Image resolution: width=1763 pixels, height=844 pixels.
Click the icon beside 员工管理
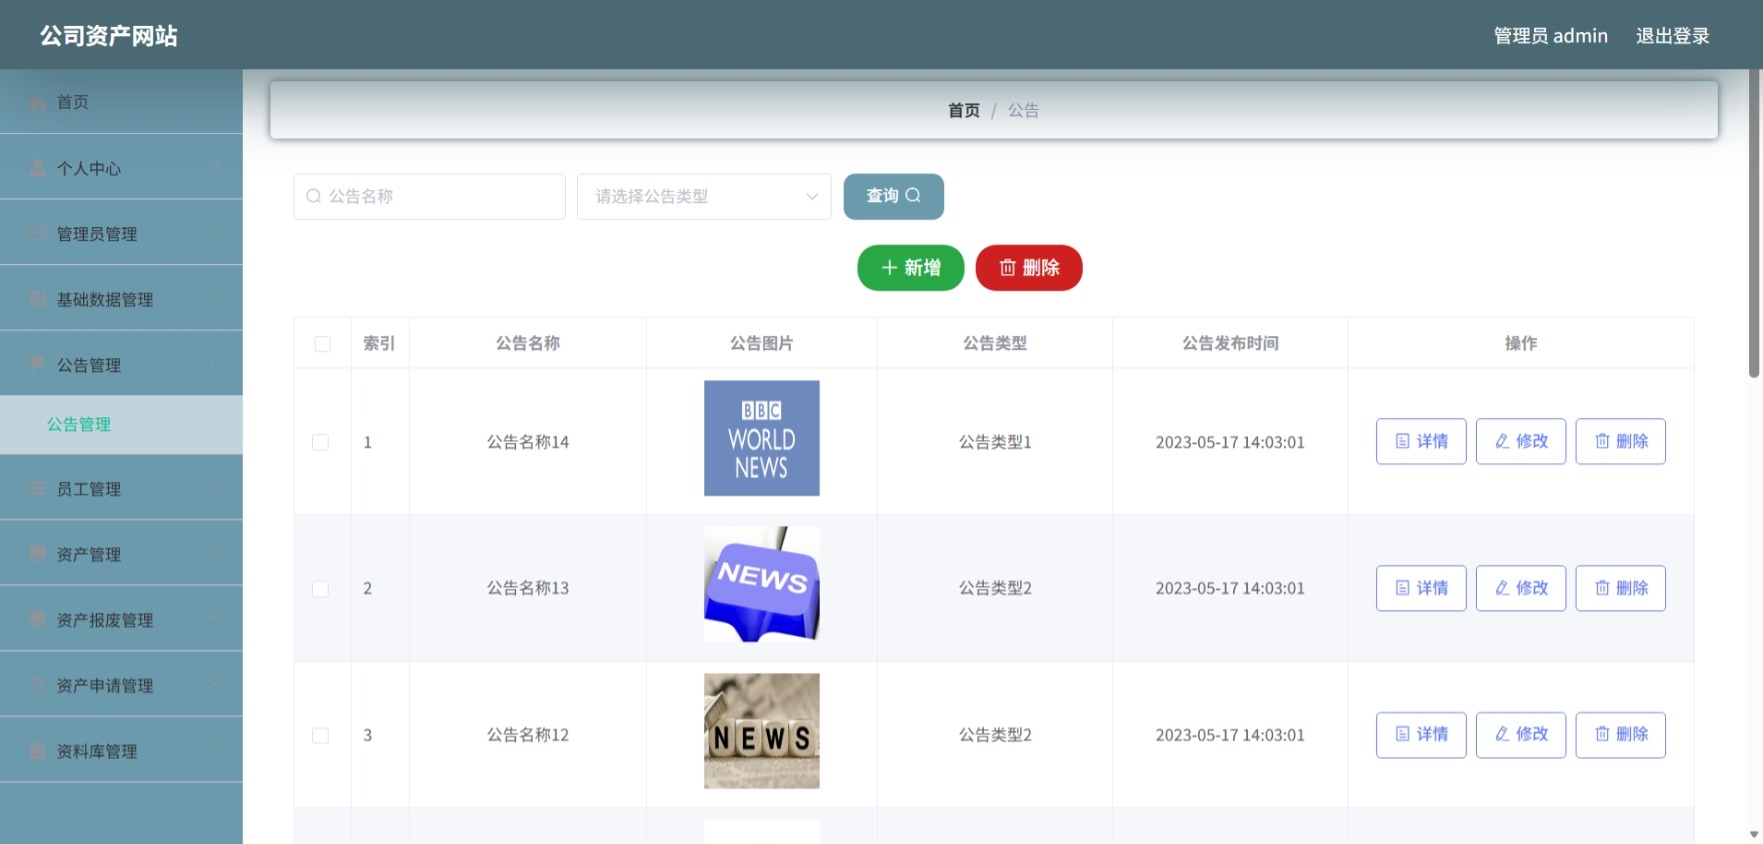tap(37, 488)
